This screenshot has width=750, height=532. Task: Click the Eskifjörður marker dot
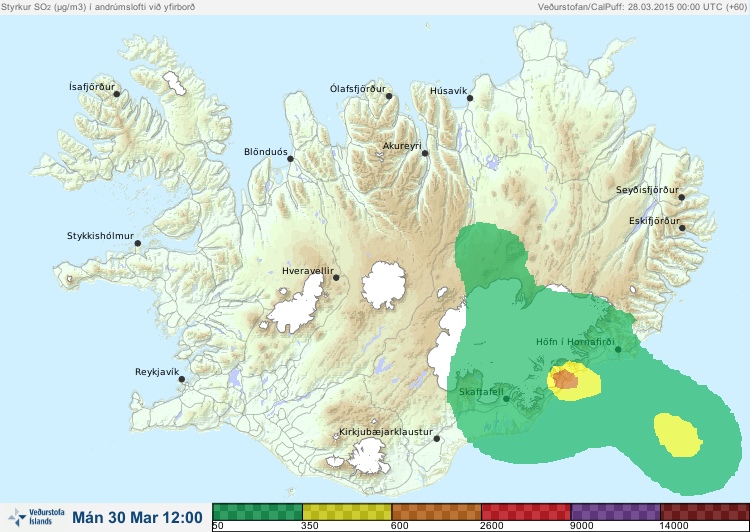click(x=682, y=228)
